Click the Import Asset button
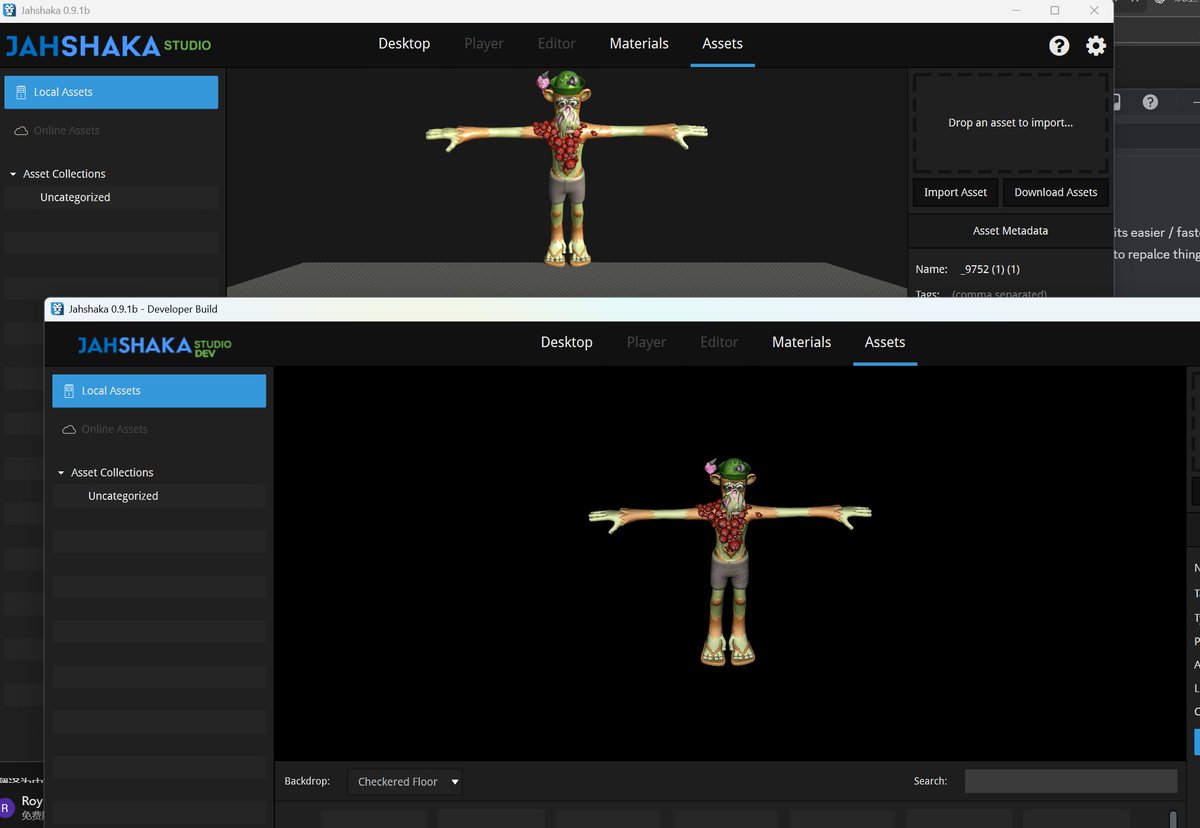Image resolution: width=1200 pixels, height=828 pixels. [x=954, y=192]
